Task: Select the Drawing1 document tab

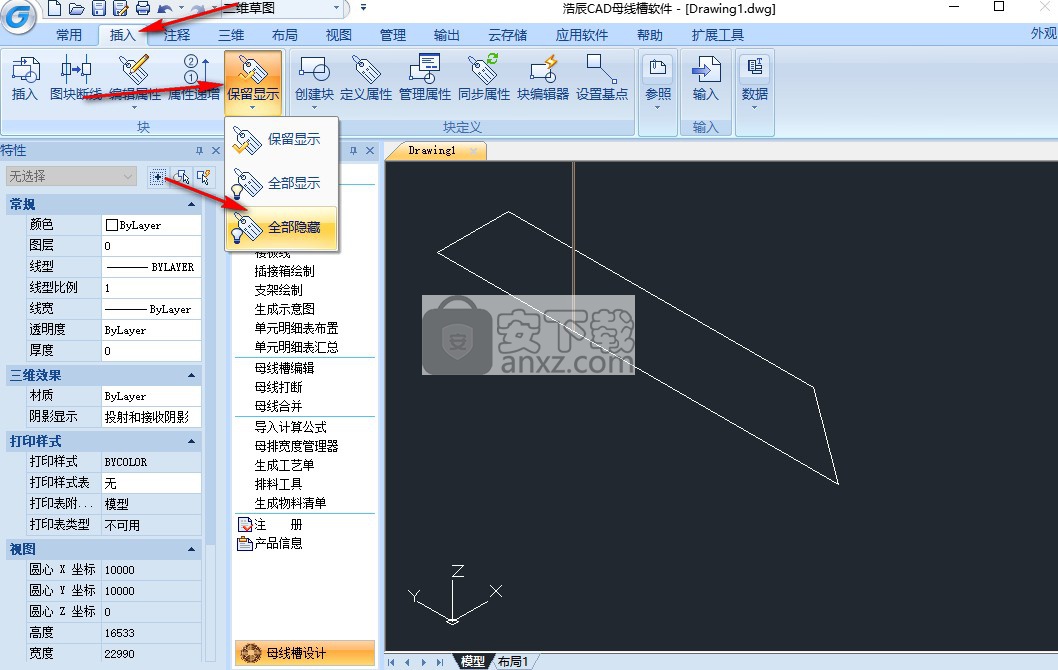Action: pos(435,150)
